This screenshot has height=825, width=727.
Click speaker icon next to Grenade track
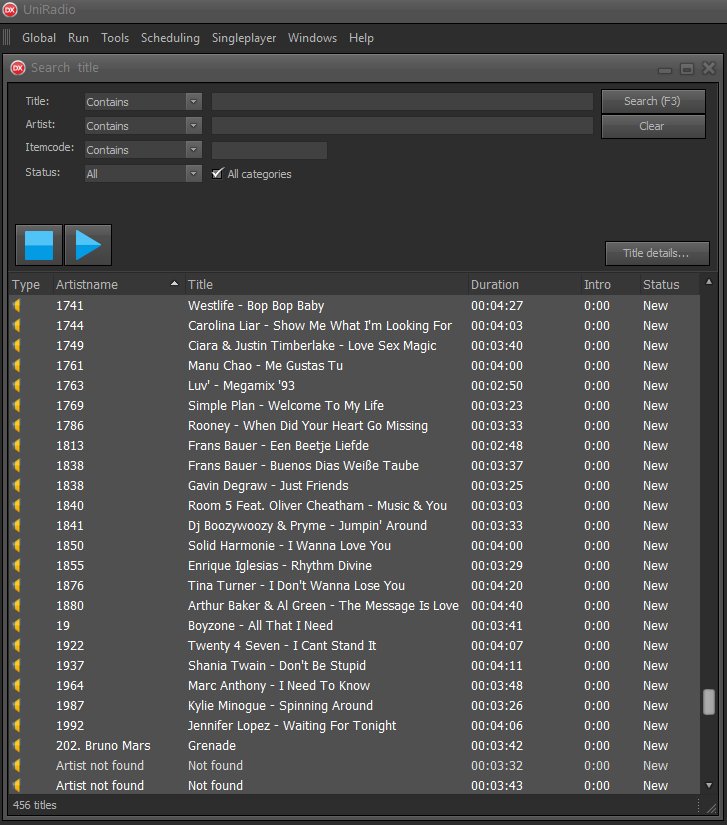17,746
